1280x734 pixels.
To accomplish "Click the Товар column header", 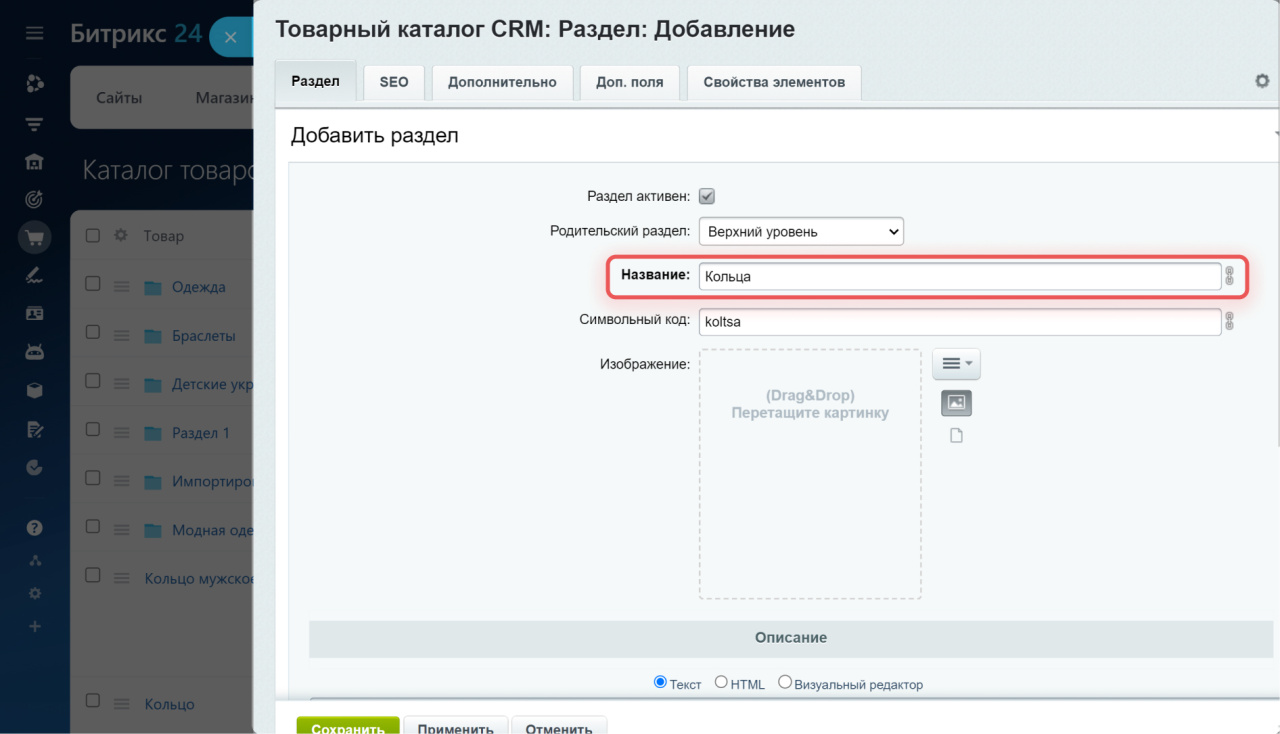I will 164,236.
